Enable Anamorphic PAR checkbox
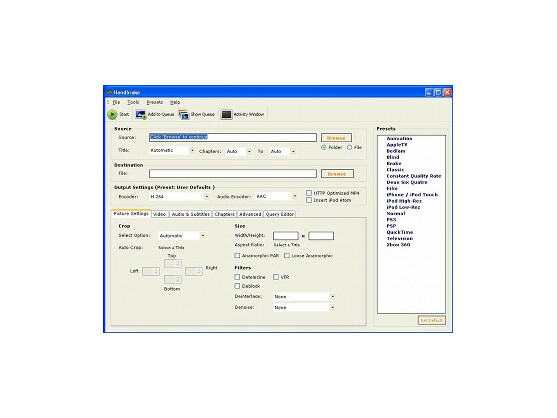 point(237,256)
